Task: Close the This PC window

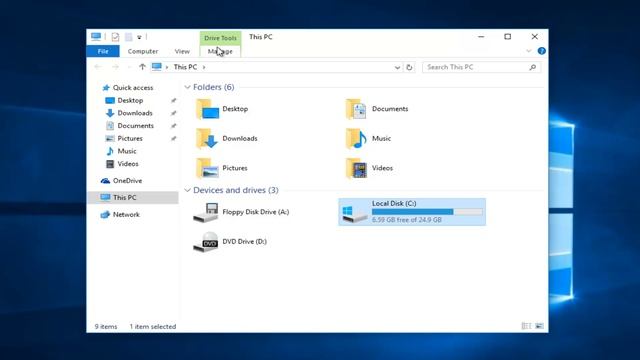Action: [534, 37]
